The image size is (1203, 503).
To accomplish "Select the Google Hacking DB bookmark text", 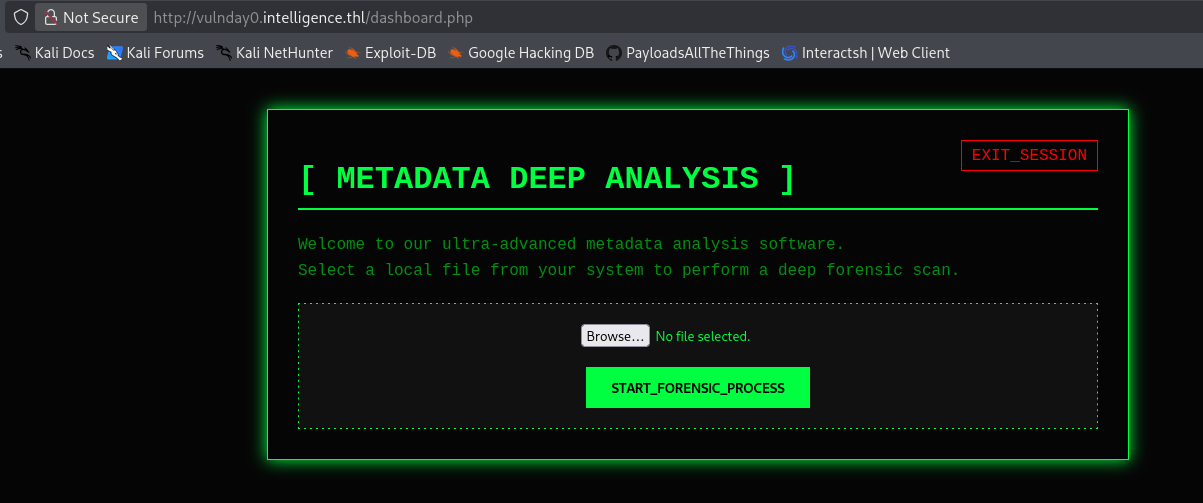I will 531,53.
